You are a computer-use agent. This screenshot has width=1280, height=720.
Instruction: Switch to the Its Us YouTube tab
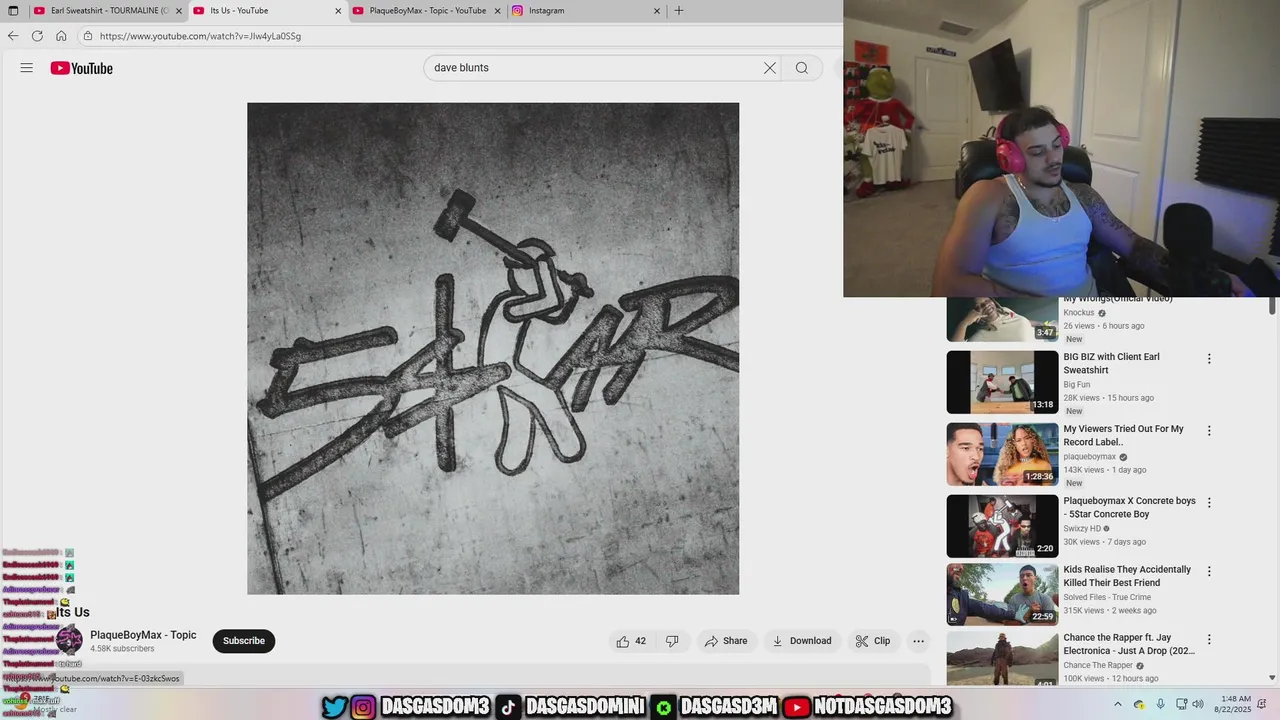(x=267, y=11)
